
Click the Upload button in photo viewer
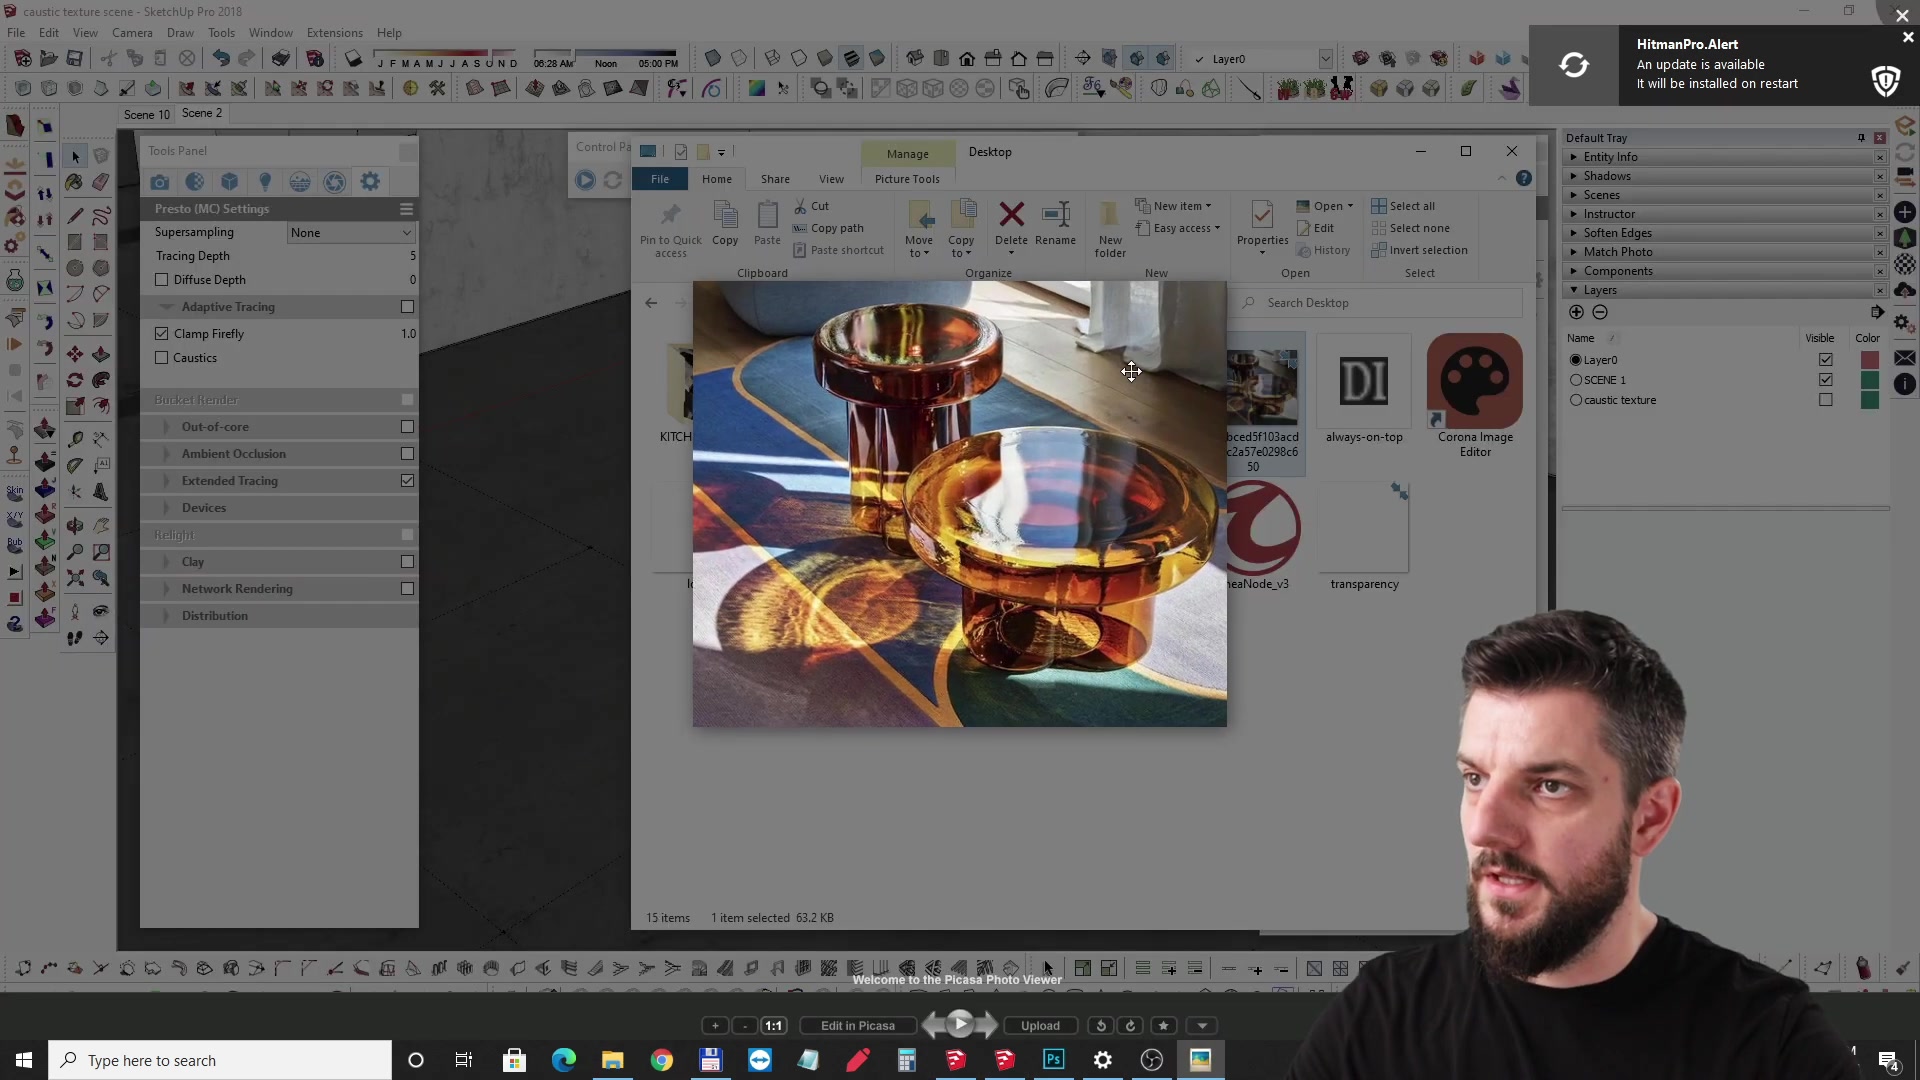[x=1040, y=1025]
